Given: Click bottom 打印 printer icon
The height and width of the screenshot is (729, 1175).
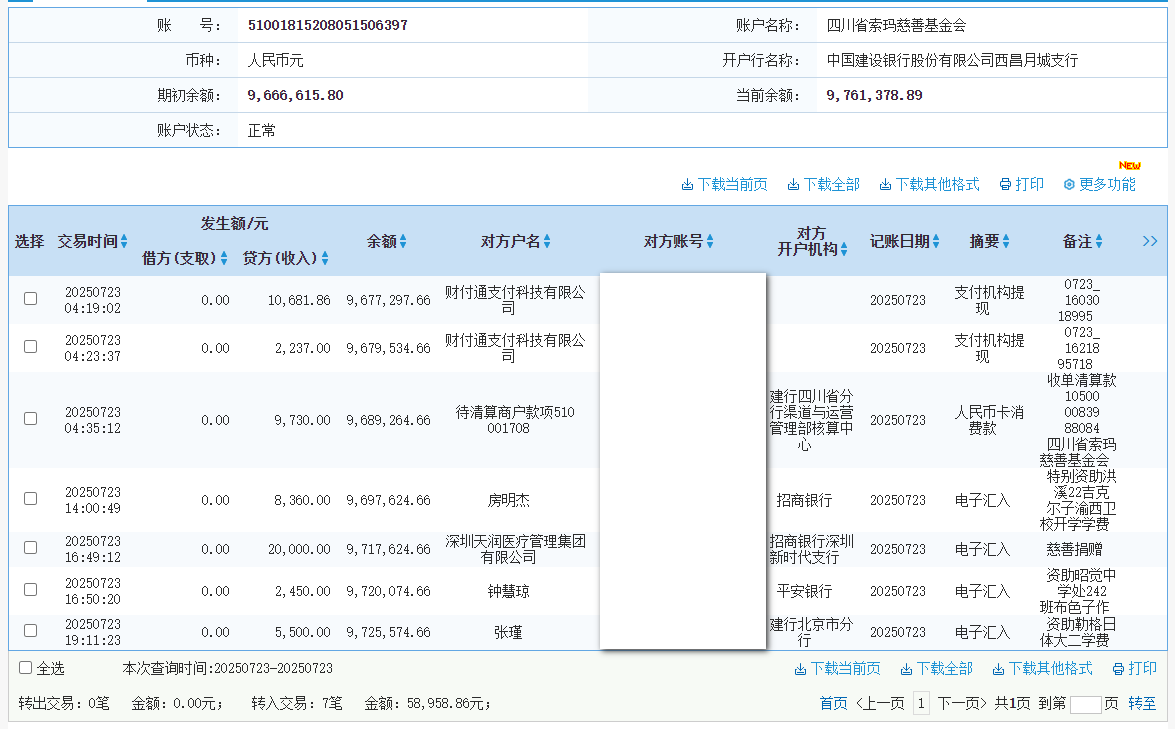Looking at the screenshot, I should [x=1119, y=669].
